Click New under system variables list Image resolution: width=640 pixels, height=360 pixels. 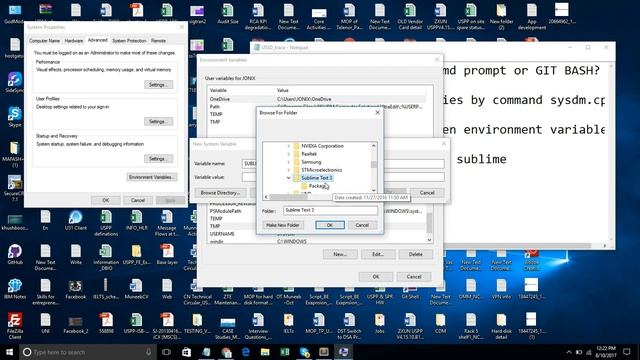tap(340, 254)
